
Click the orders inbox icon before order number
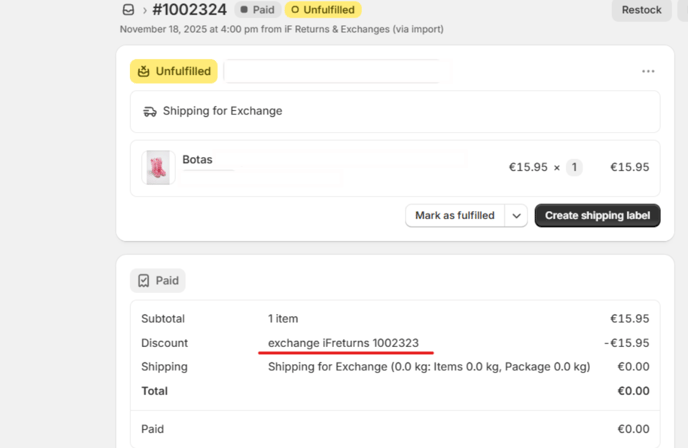[x=128, y=10]
